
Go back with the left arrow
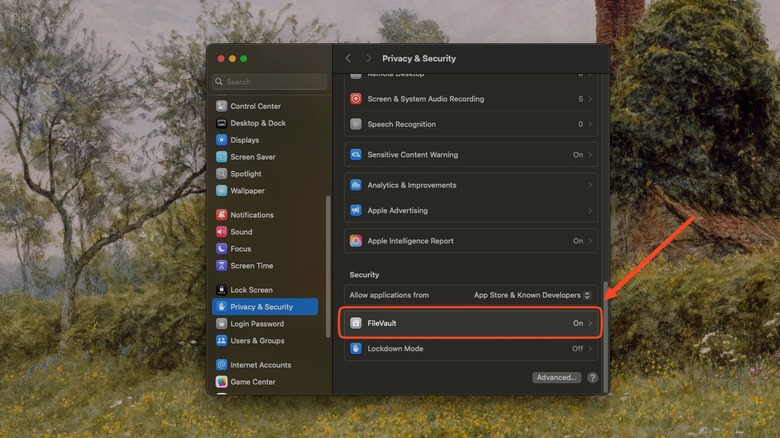(x=348, y=59)
